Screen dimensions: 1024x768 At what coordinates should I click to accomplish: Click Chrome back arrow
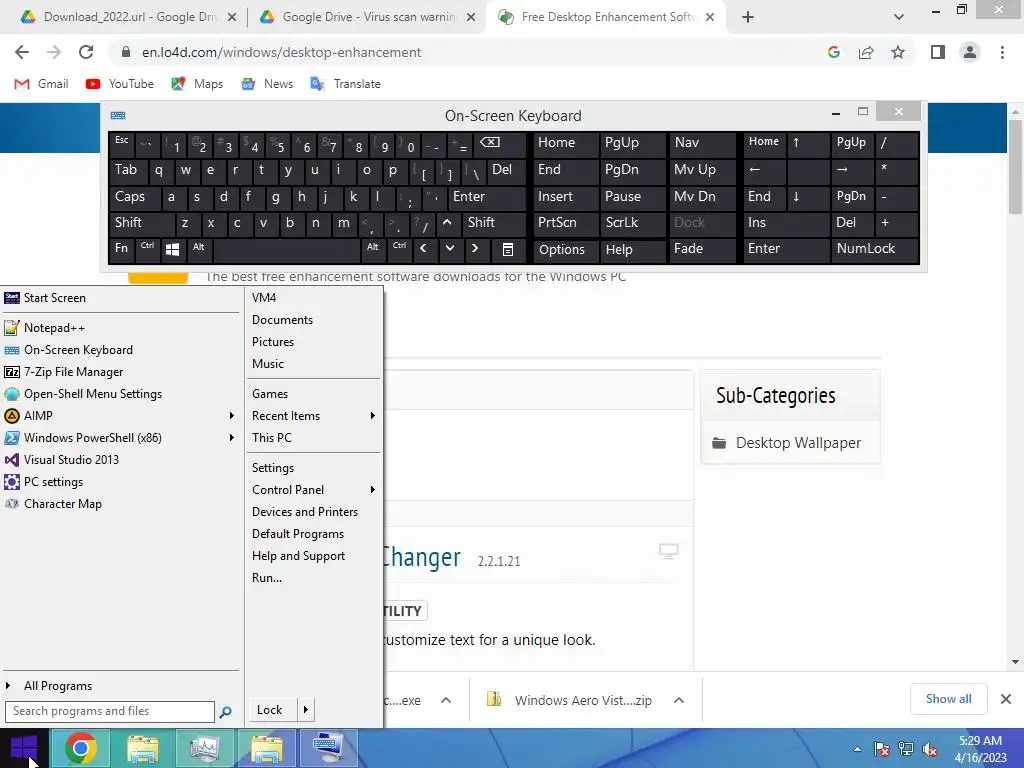(22, 52)
